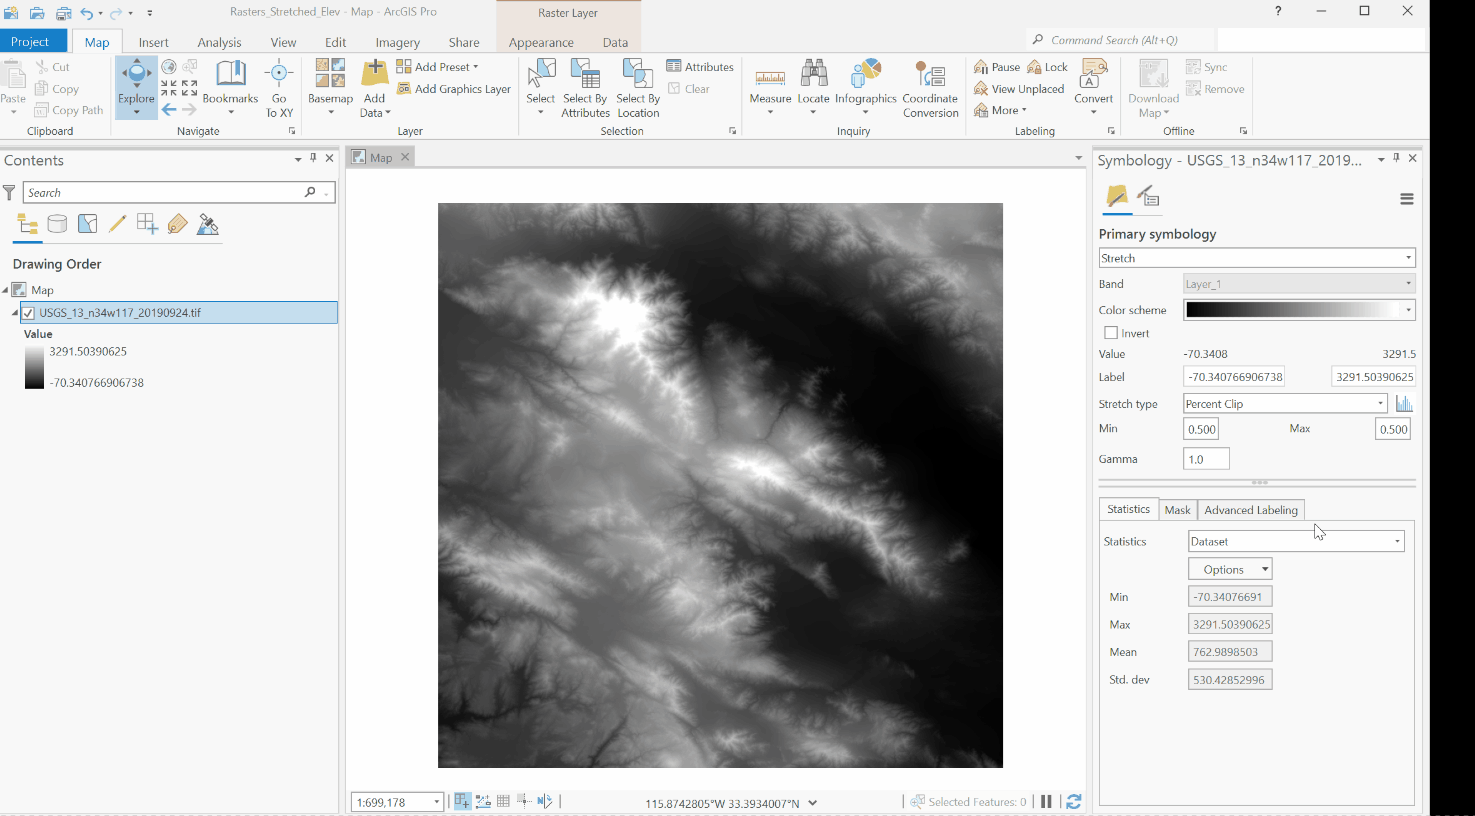Open the Bookmarks menu icon
Viewport: 1475px width, 816px height.
coord(231,74)
